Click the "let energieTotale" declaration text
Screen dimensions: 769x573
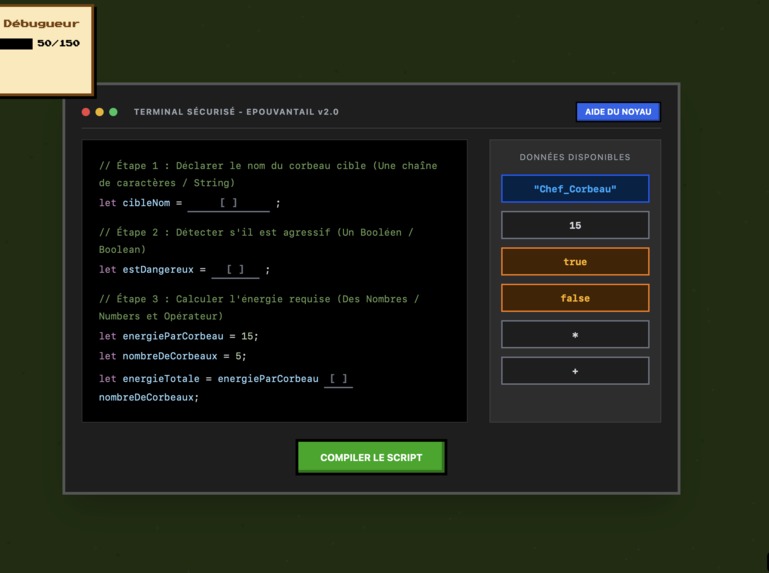(149, 379)
